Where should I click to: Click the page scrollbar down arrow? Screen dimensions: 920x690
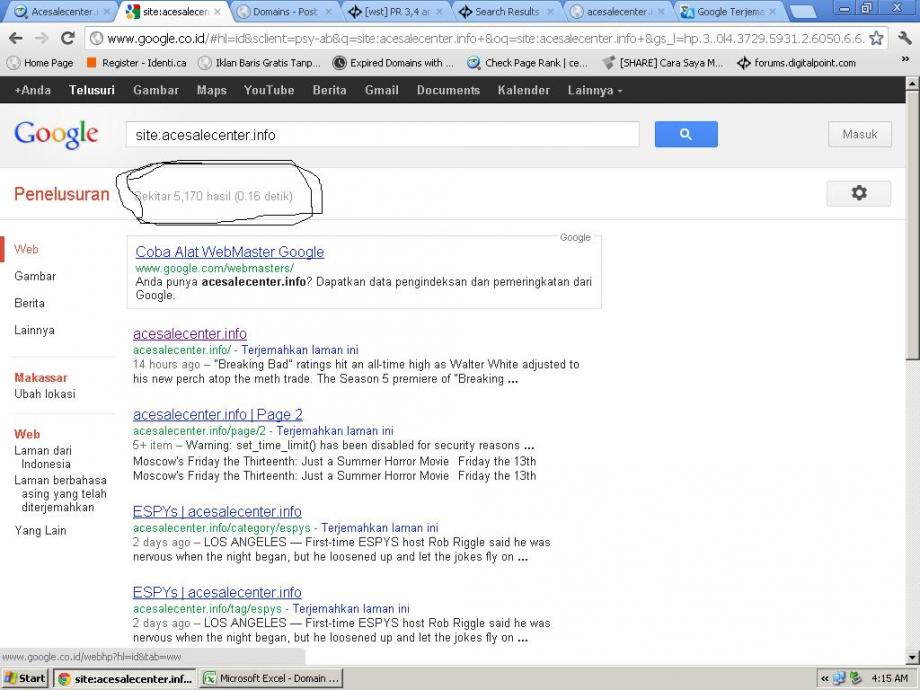click(913, 657)
